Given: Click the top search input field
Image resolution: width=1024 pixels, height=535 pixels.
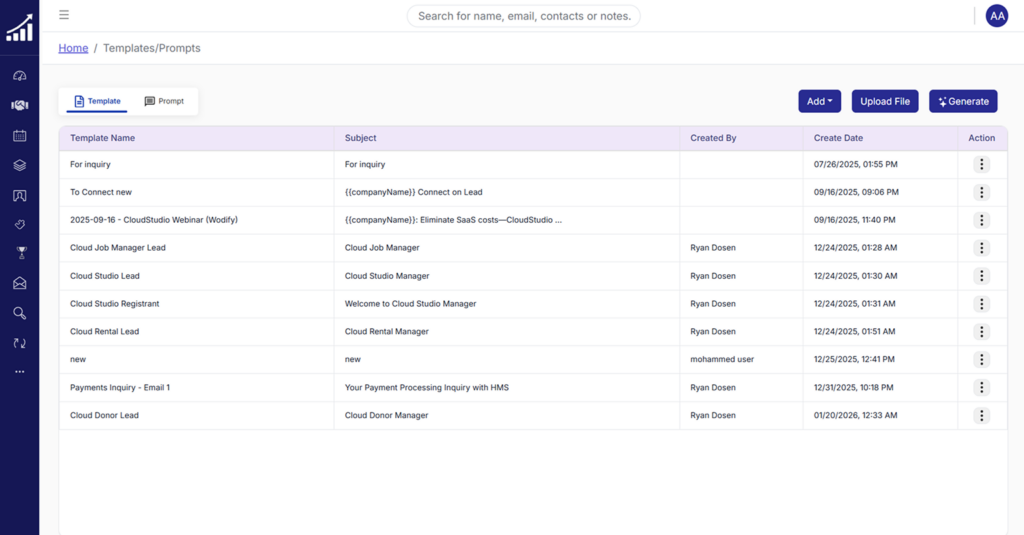Looking at the screenshot, I should click(523, 16).
